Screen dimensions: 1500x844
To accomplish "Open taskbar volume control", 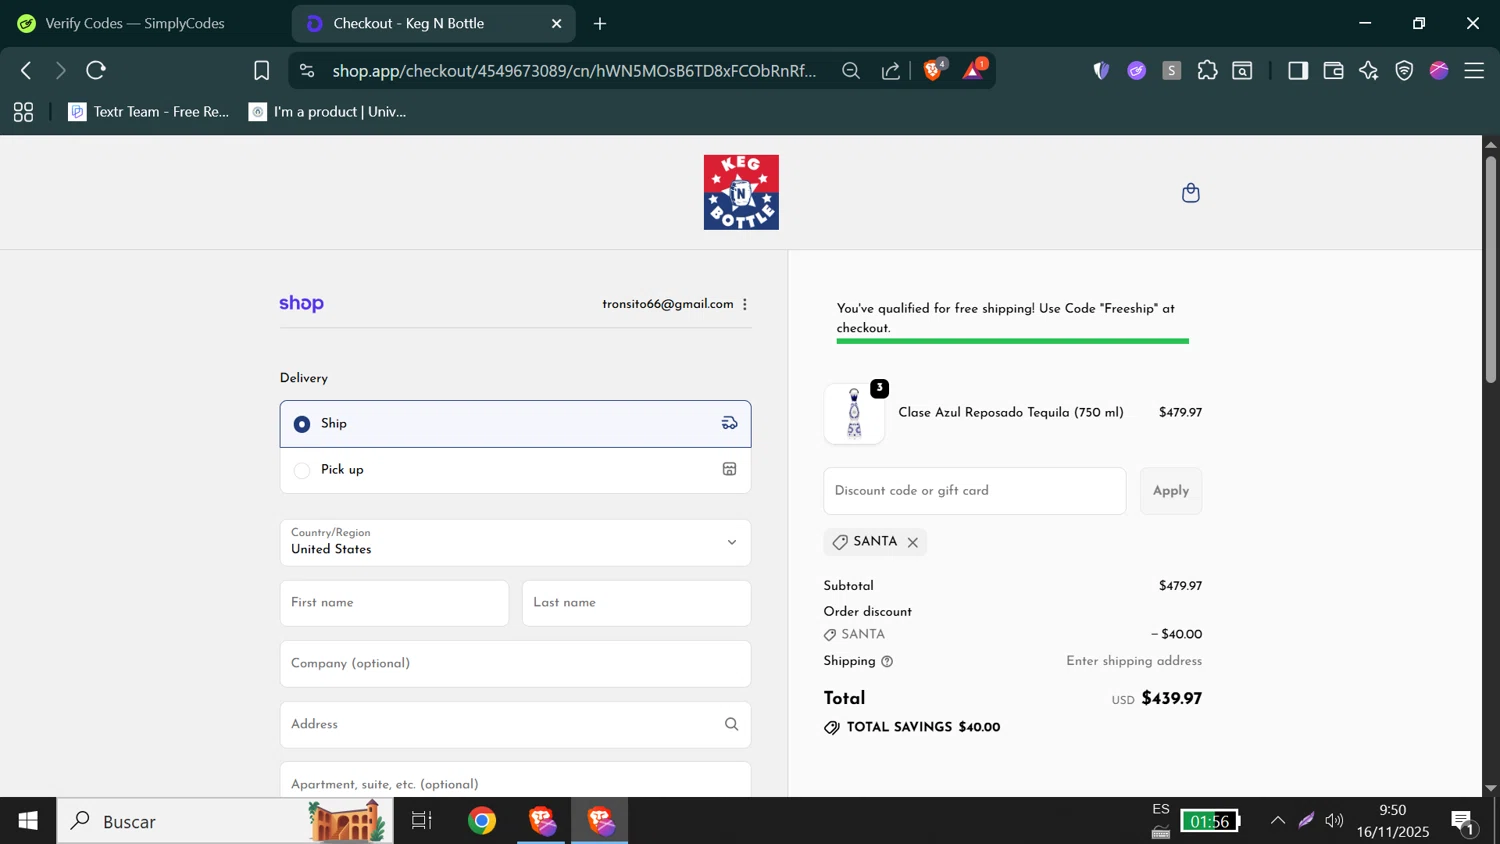I will 1334,821.
